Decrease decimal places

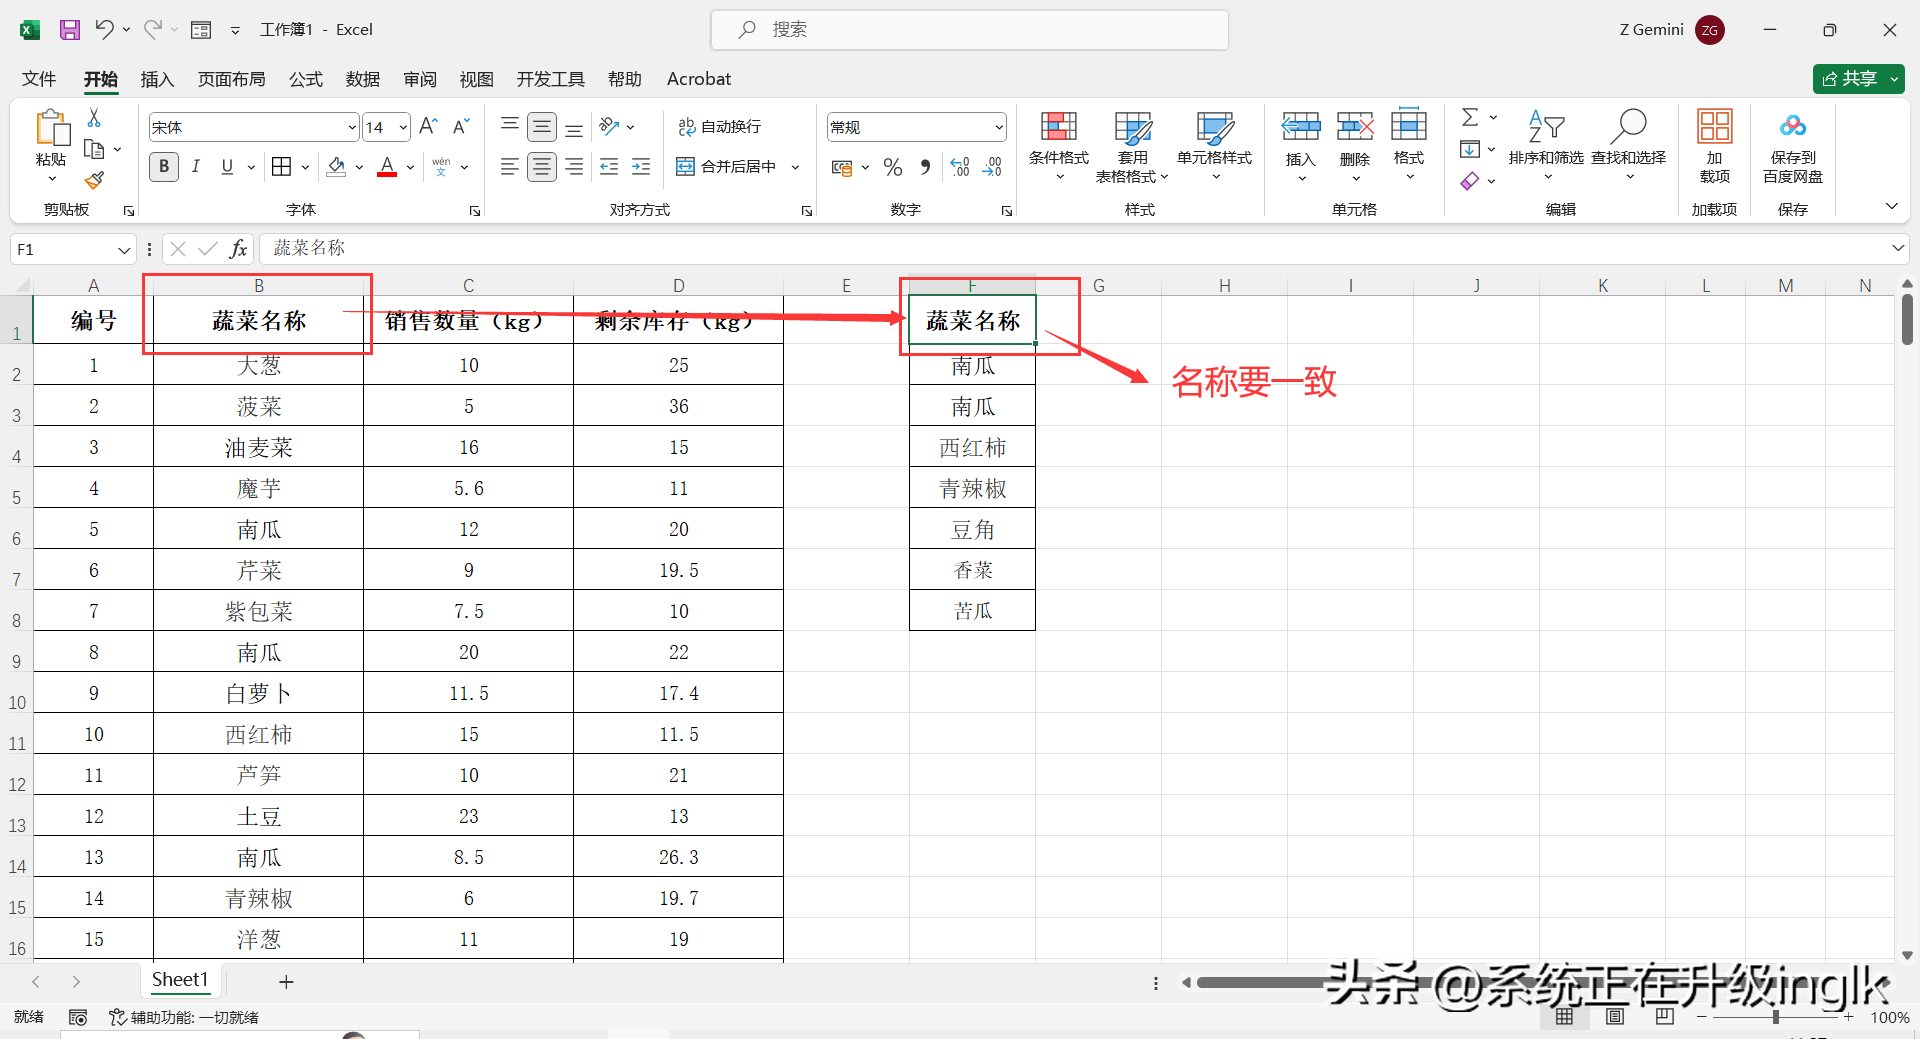[992, 167]
